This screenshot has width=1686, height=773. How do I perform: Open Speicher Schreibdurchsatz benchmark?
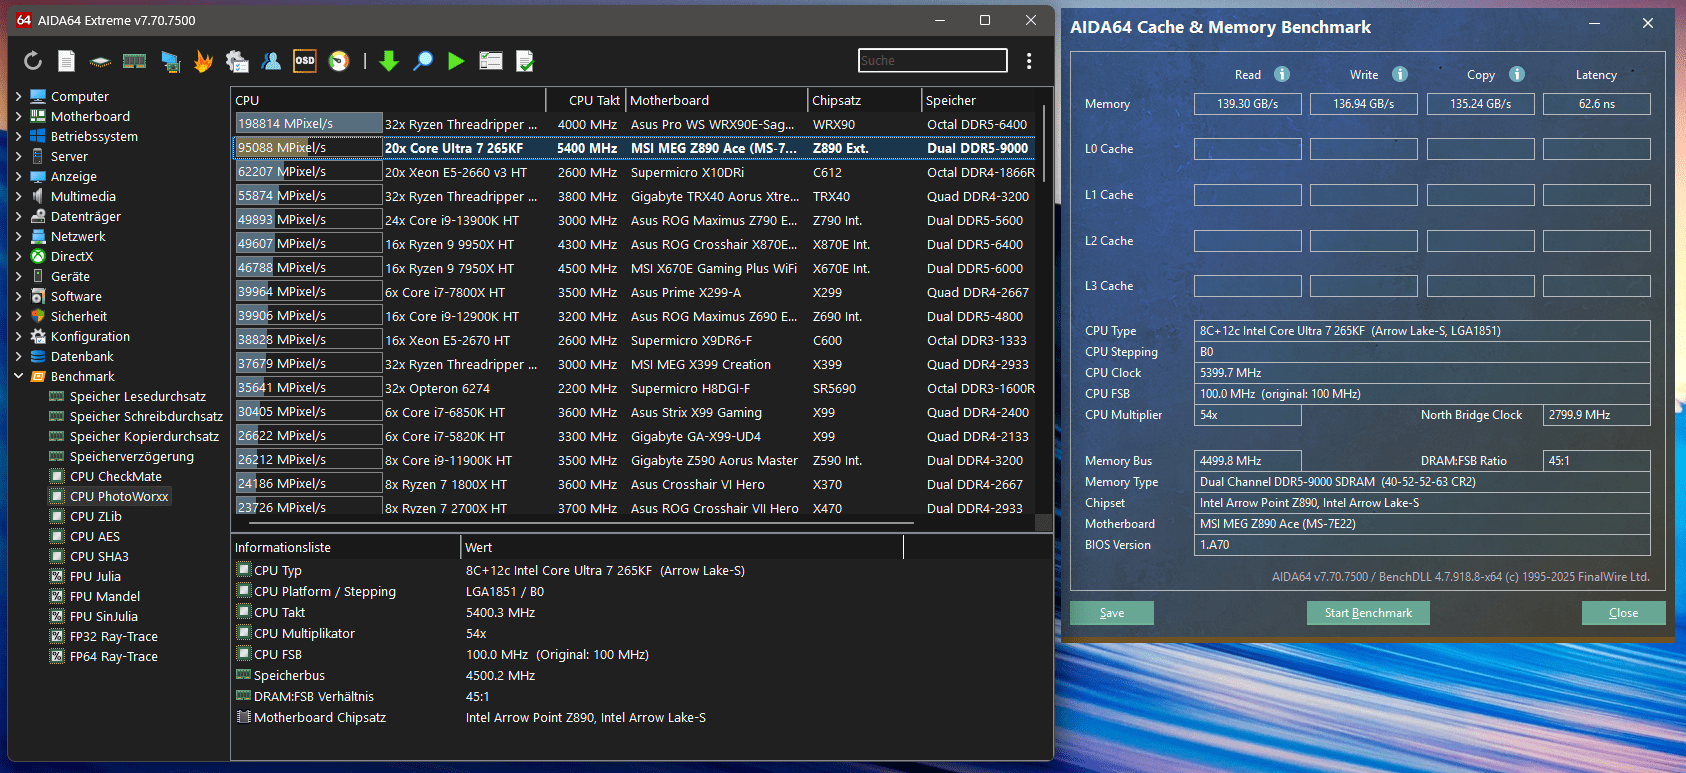[x=146, y=417]
